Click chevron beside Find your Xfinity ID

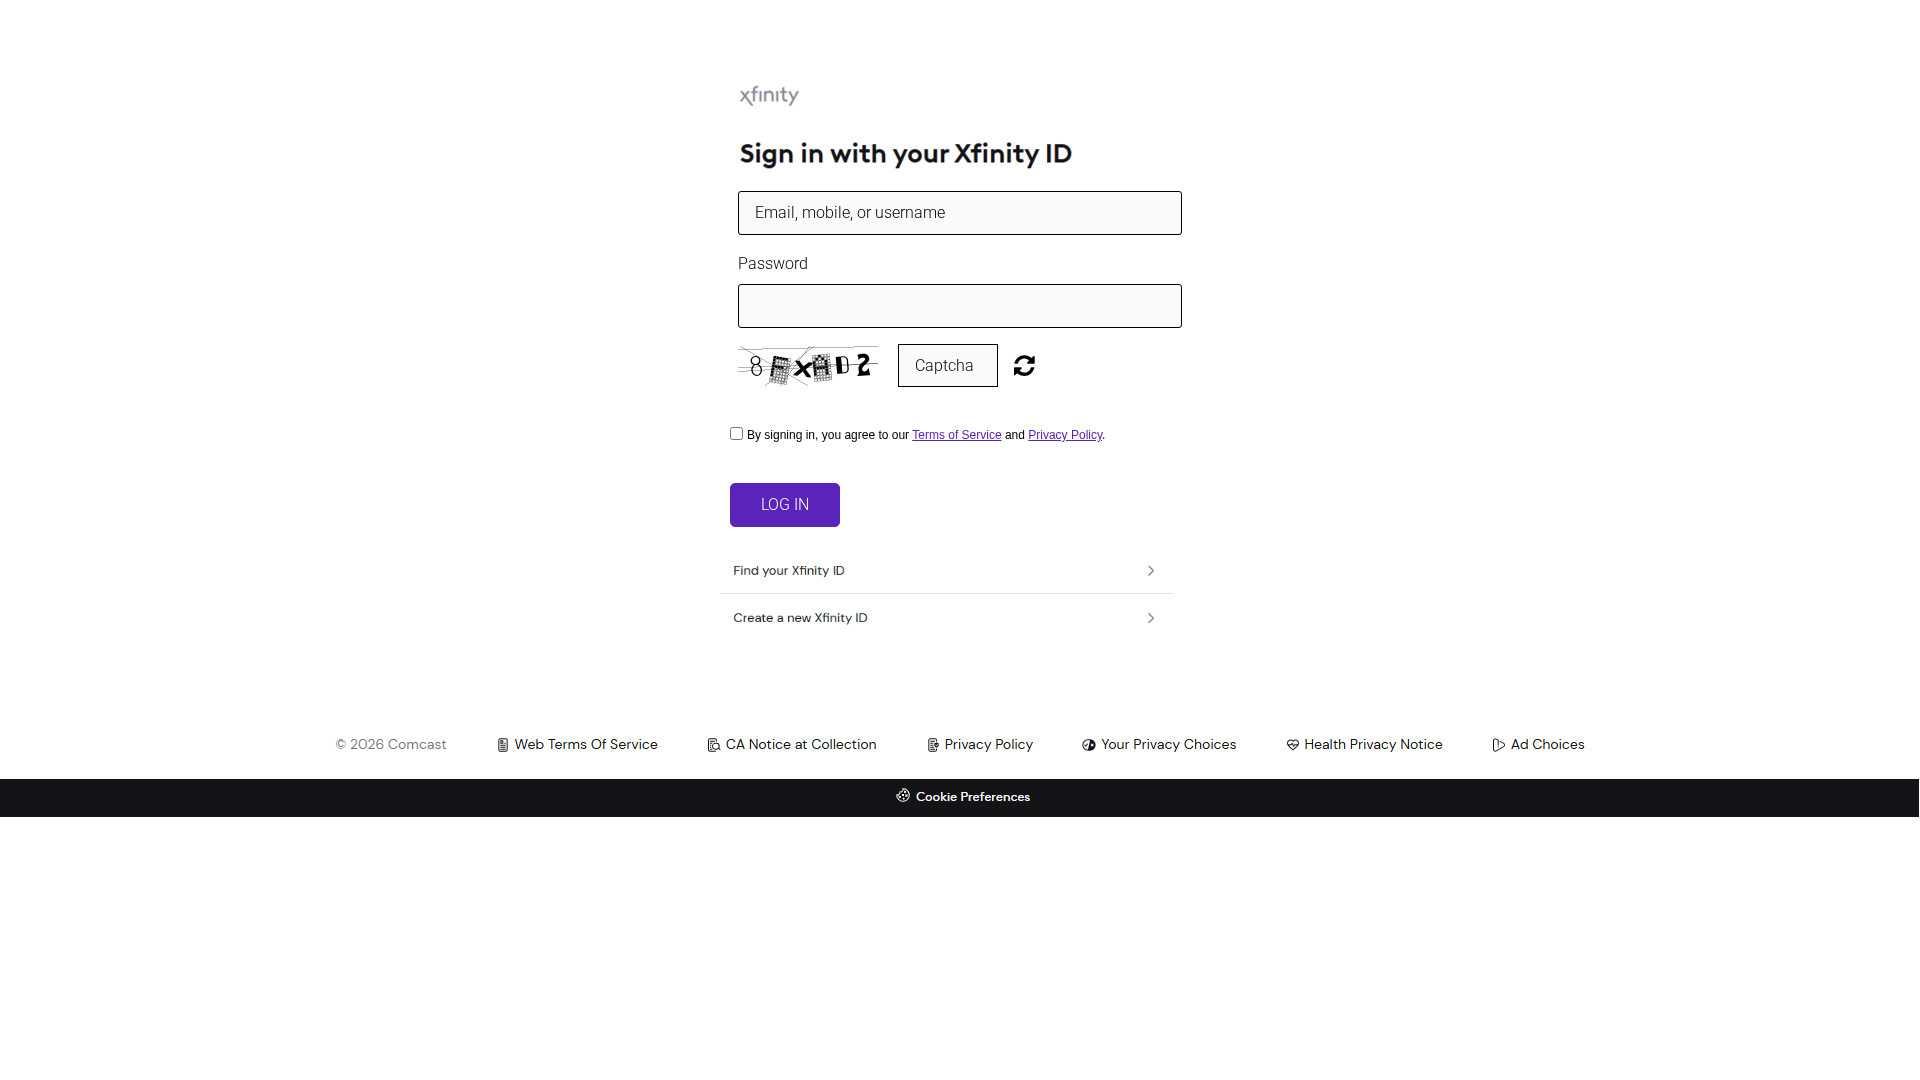[x=1151, y=571]
